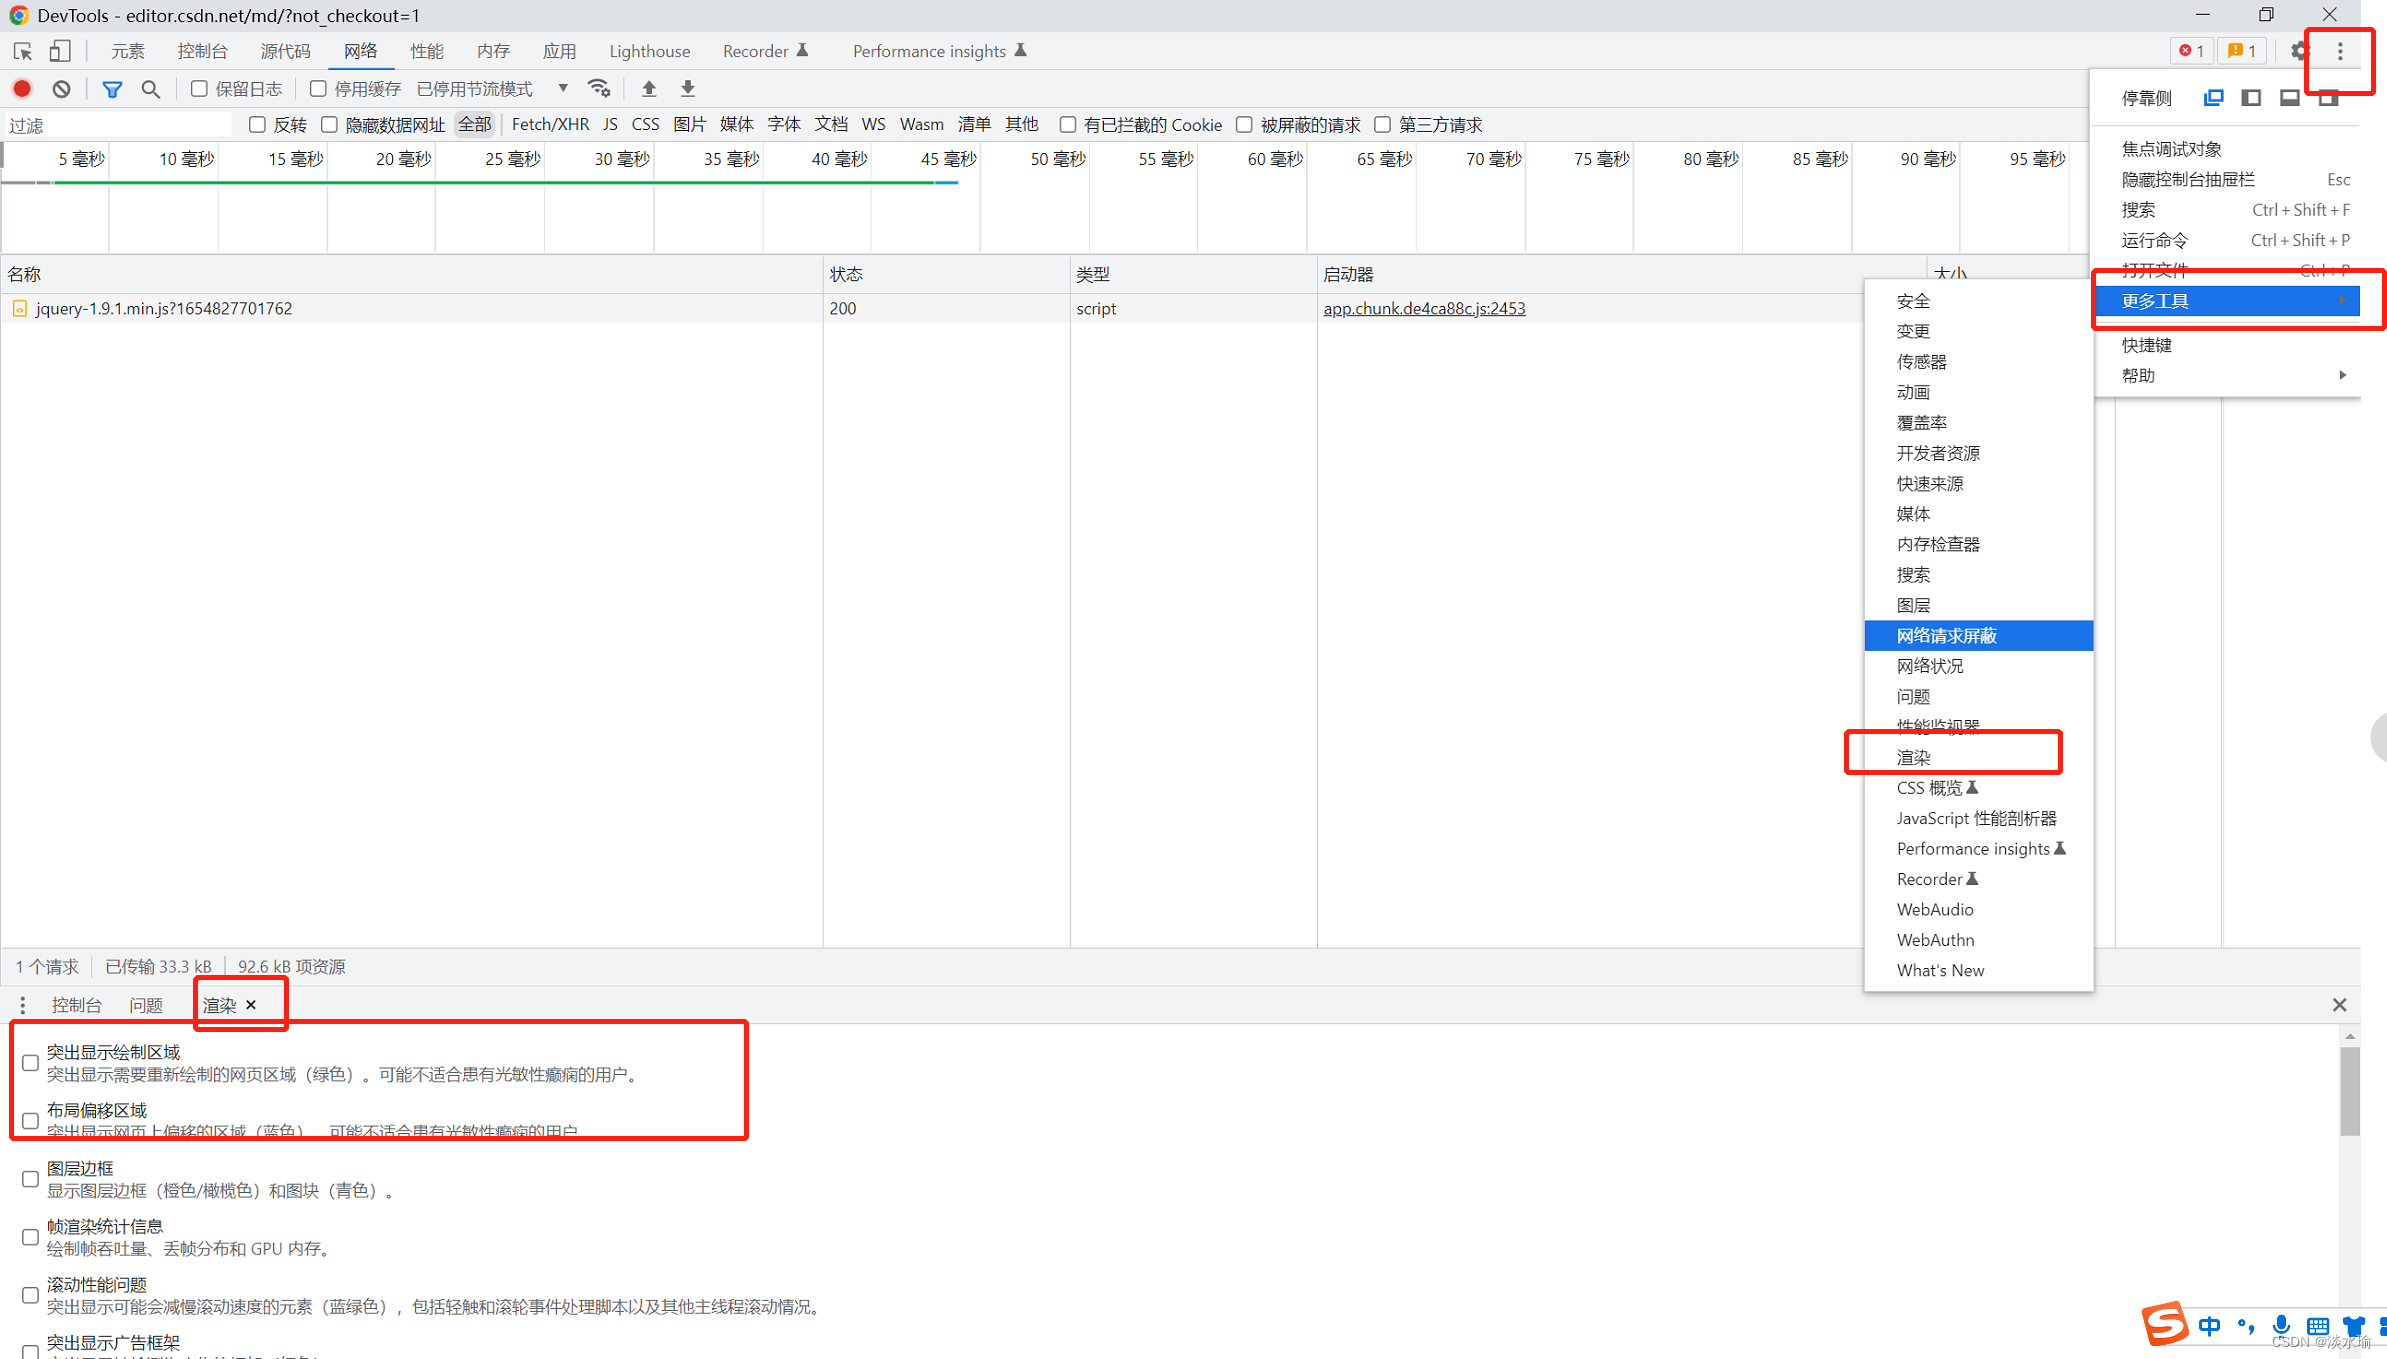The image size is (2387, 1359).
Task: Click the 45 毫秒 timeline overview marker
Action: click(947, 159)
